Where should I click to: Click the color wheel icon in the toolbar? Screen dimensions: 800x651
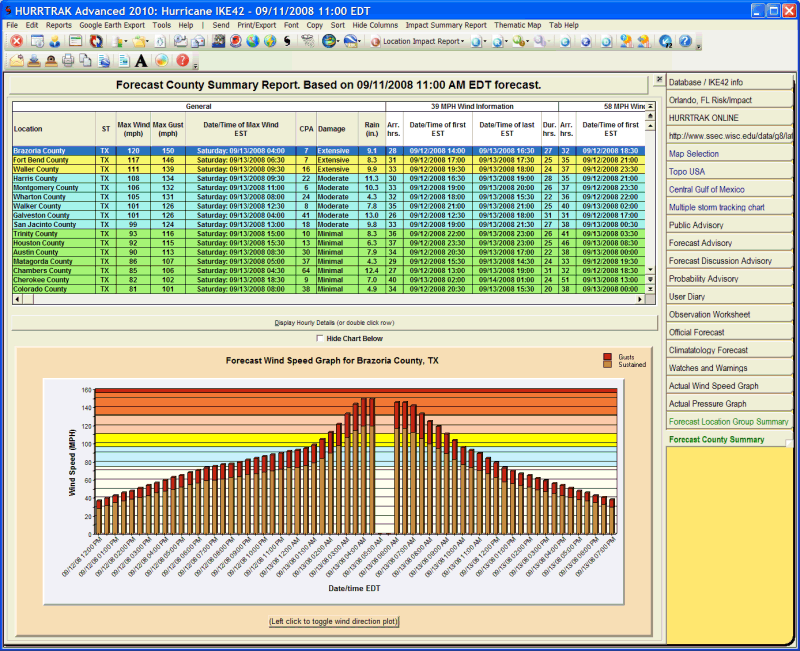[x=160, y=61]
